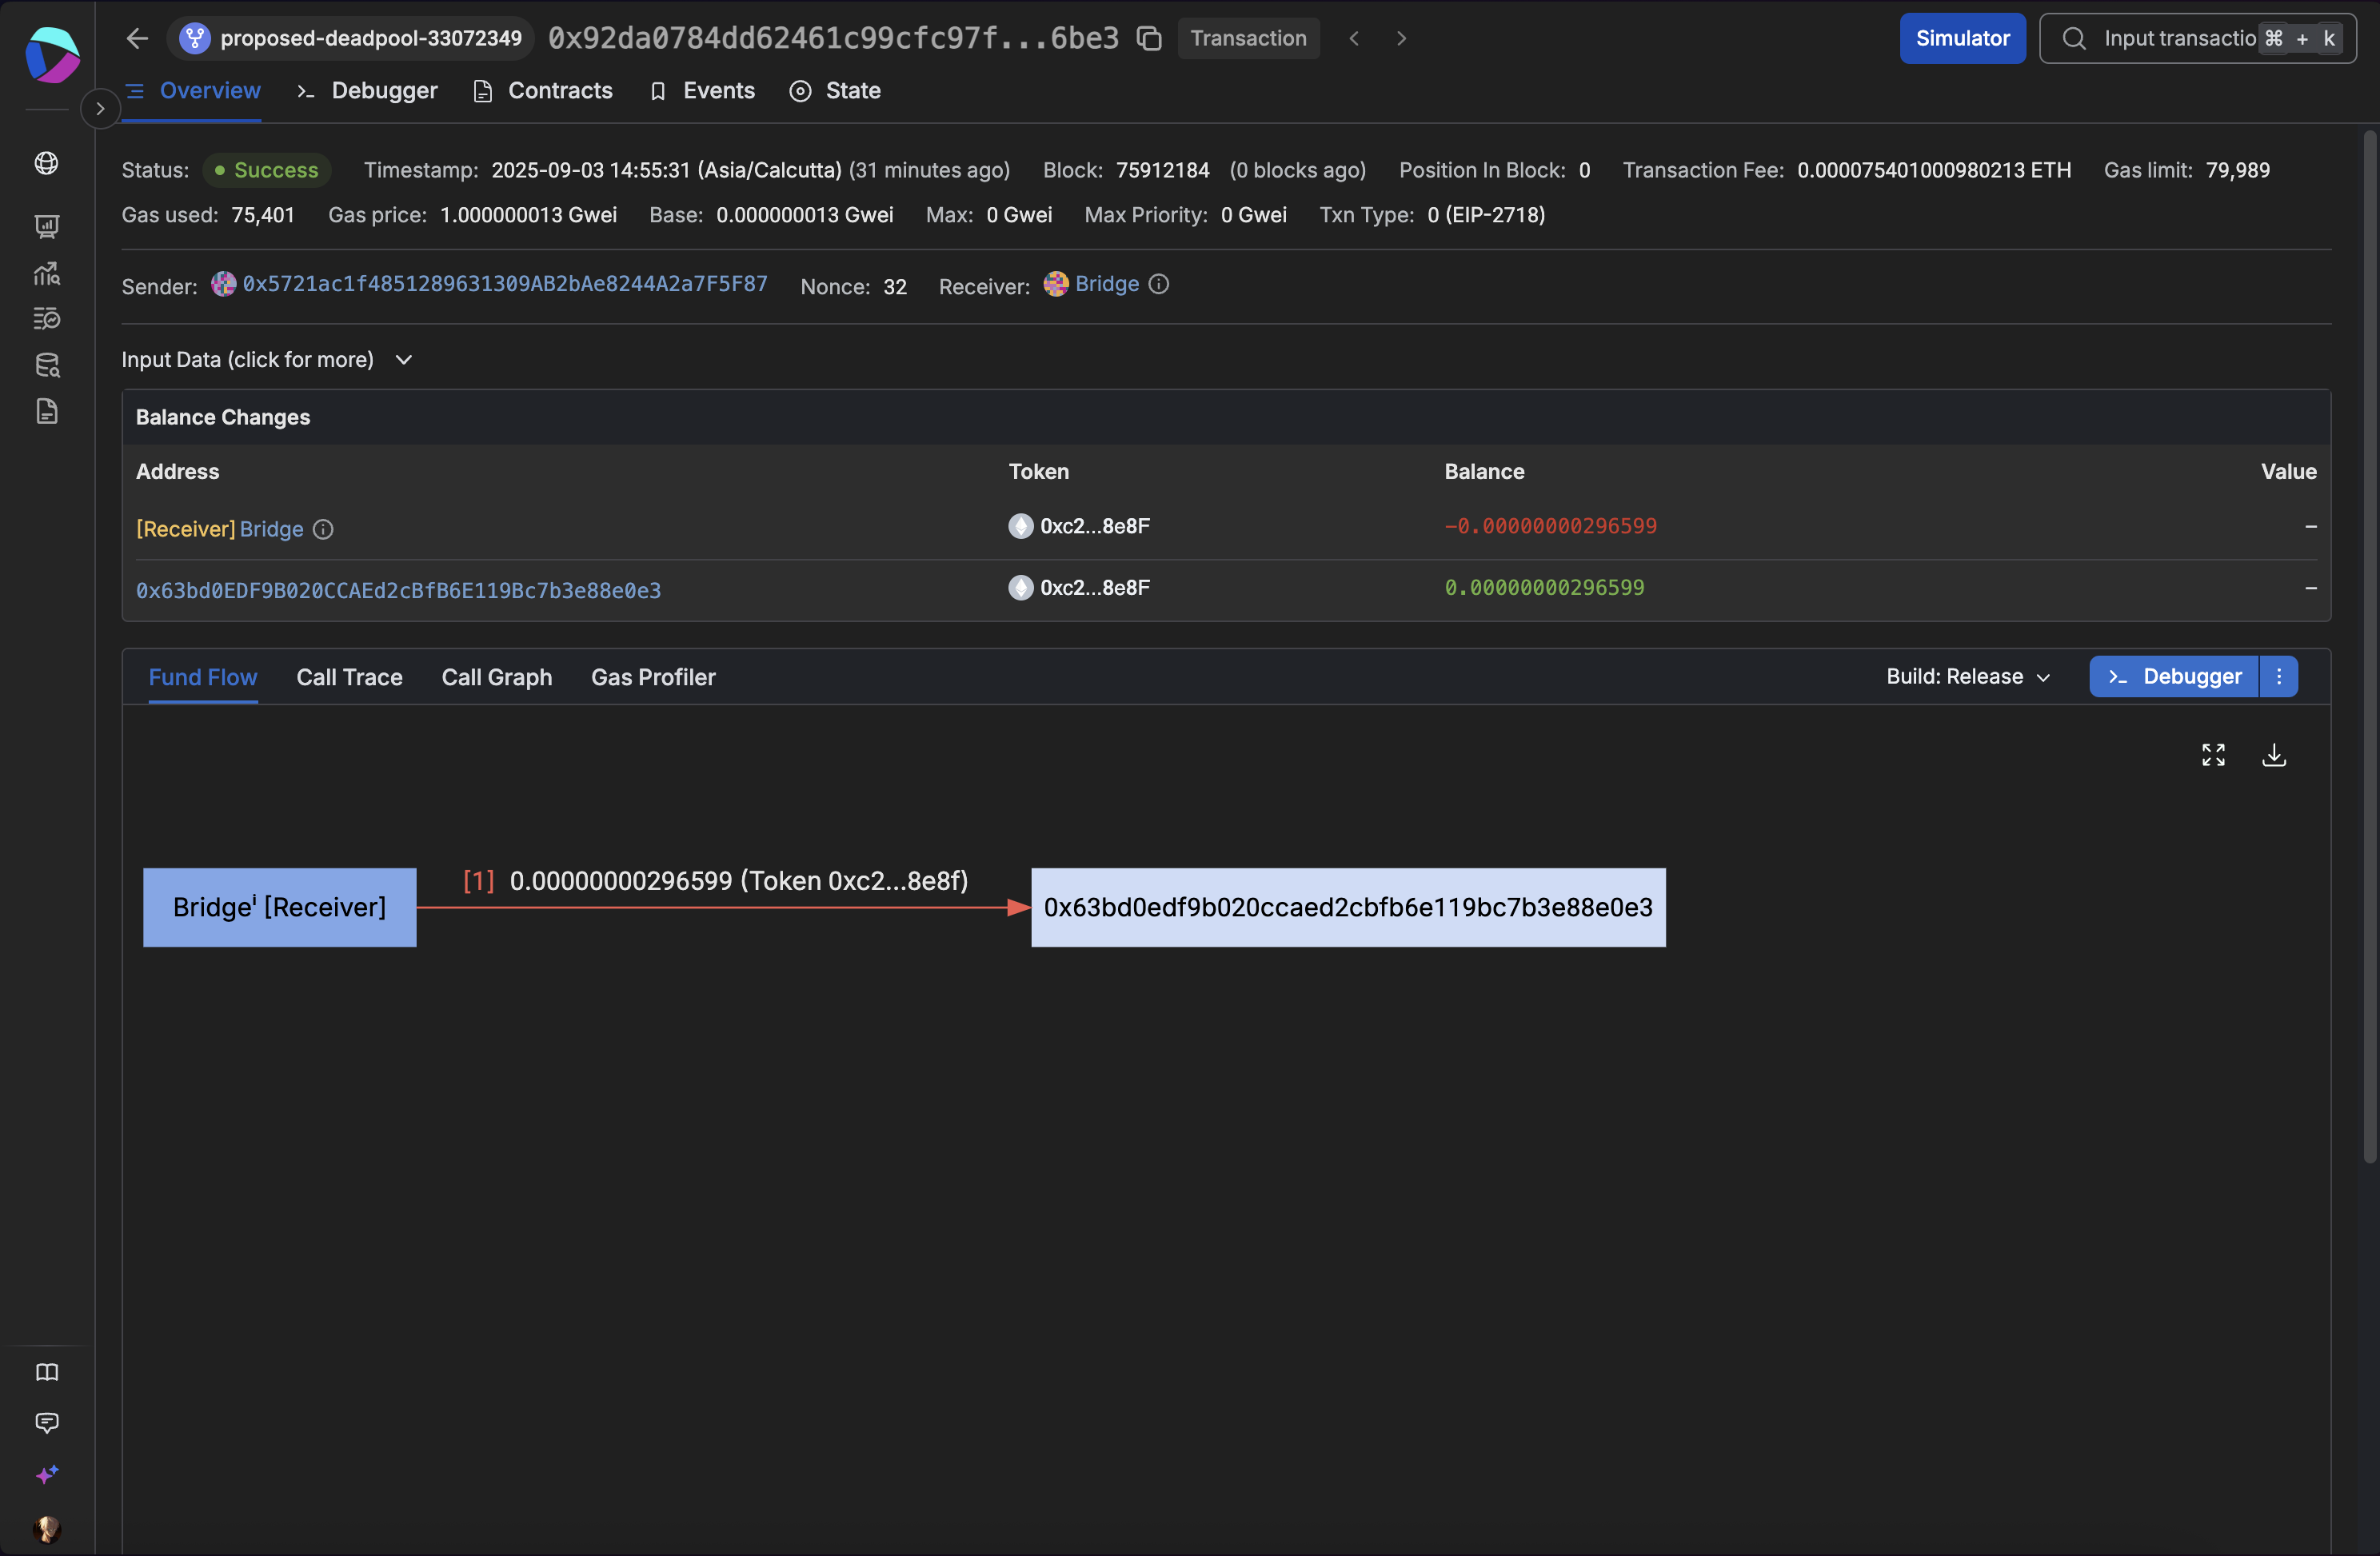Select the Fund Flow tab
2380x1556 pixels.
pyautogui.click(x=203, y=677)
